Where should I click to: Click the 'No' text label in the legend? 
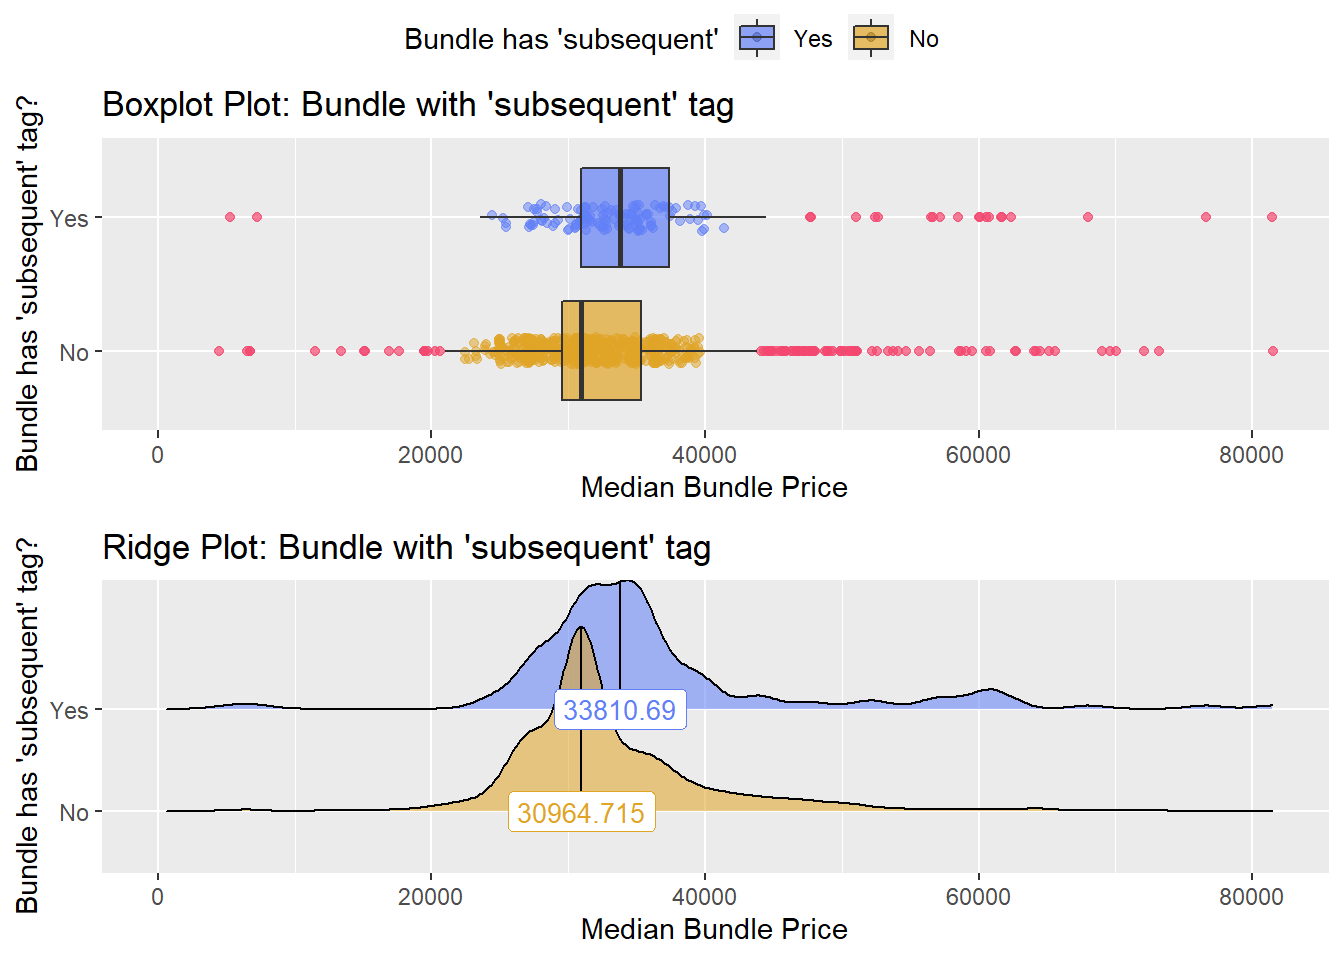tap(924, 39)
